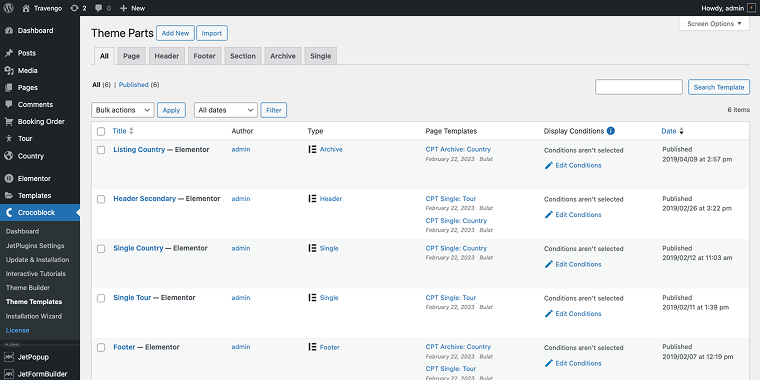
Task: Click pencil icon in Listing Country row
Action: [549, 165]
